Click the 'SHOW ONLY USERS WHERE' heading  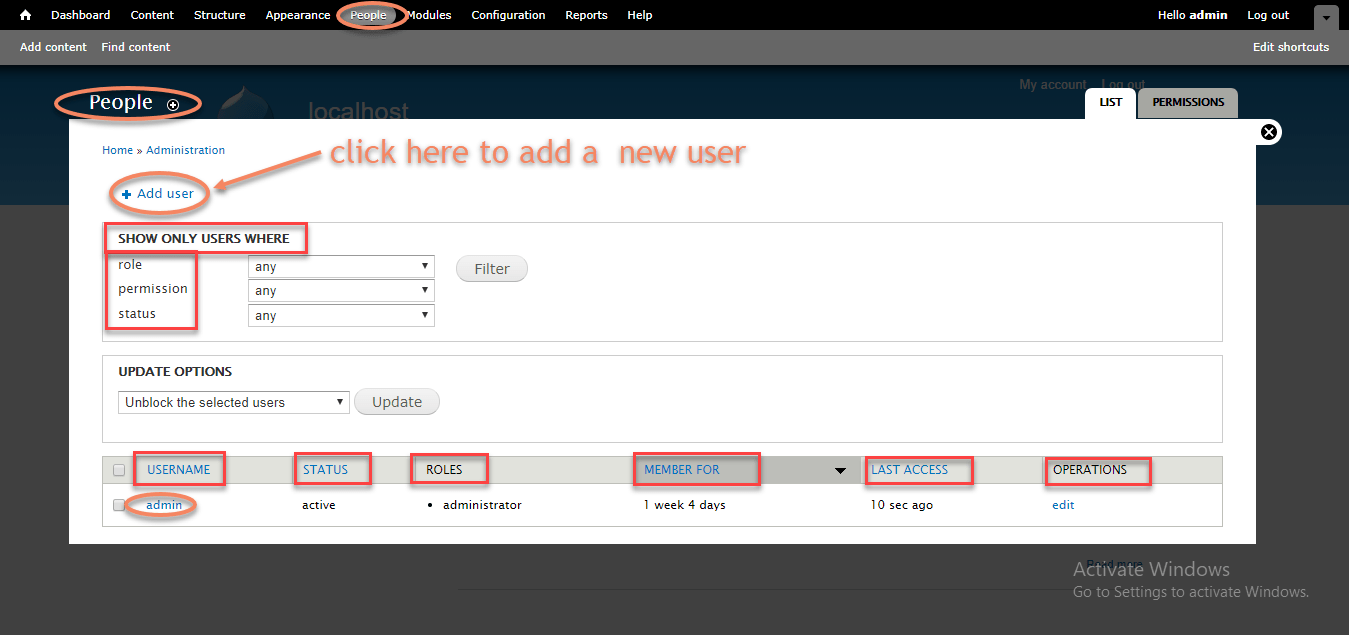coord(204,239)
